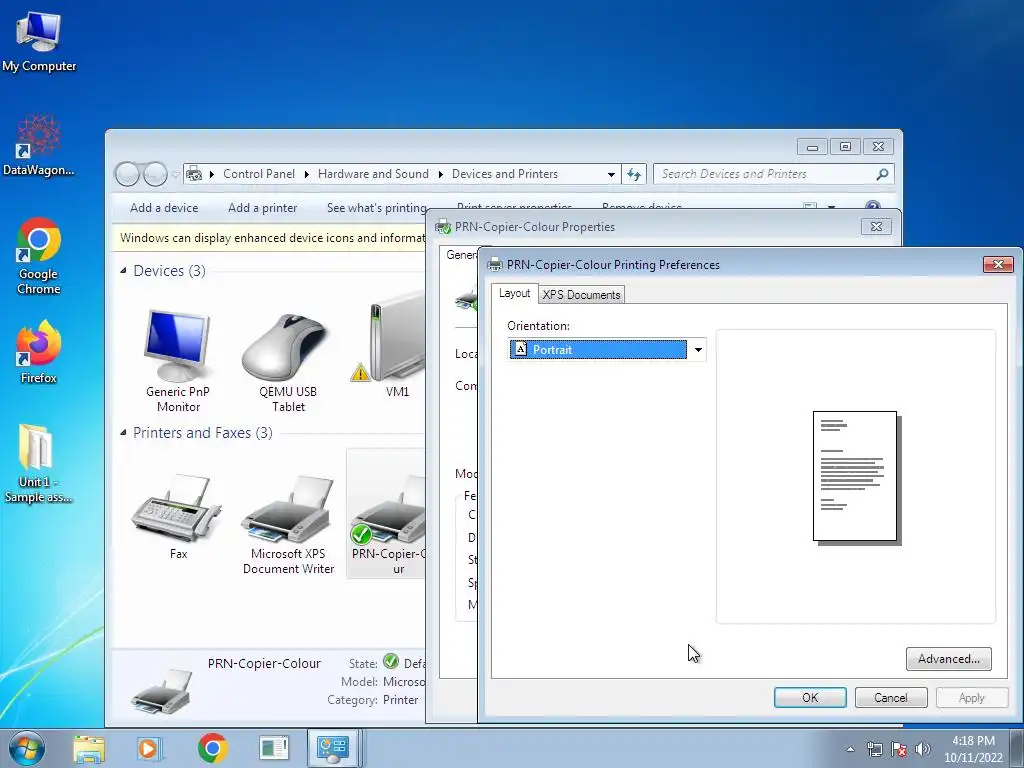Collapse the Printers and Faxes (3) group
The image size is (1024, 768).
click(x=123, y=432)
